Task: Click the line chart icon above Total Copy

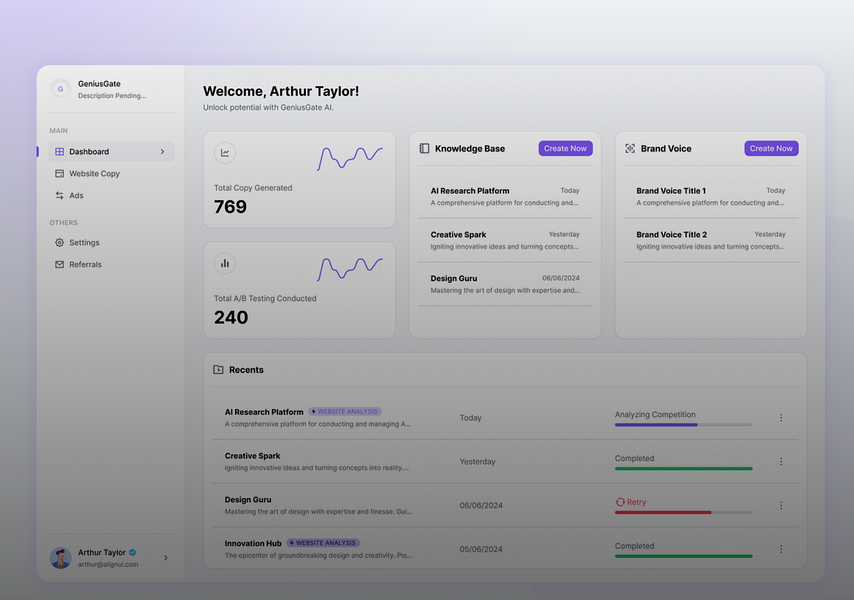Action: click(x=225, y=153)
